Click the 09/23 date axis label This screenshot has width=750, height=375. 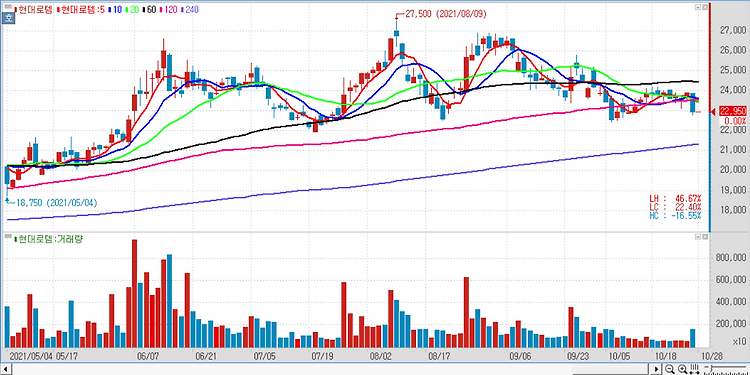point(578,357)
